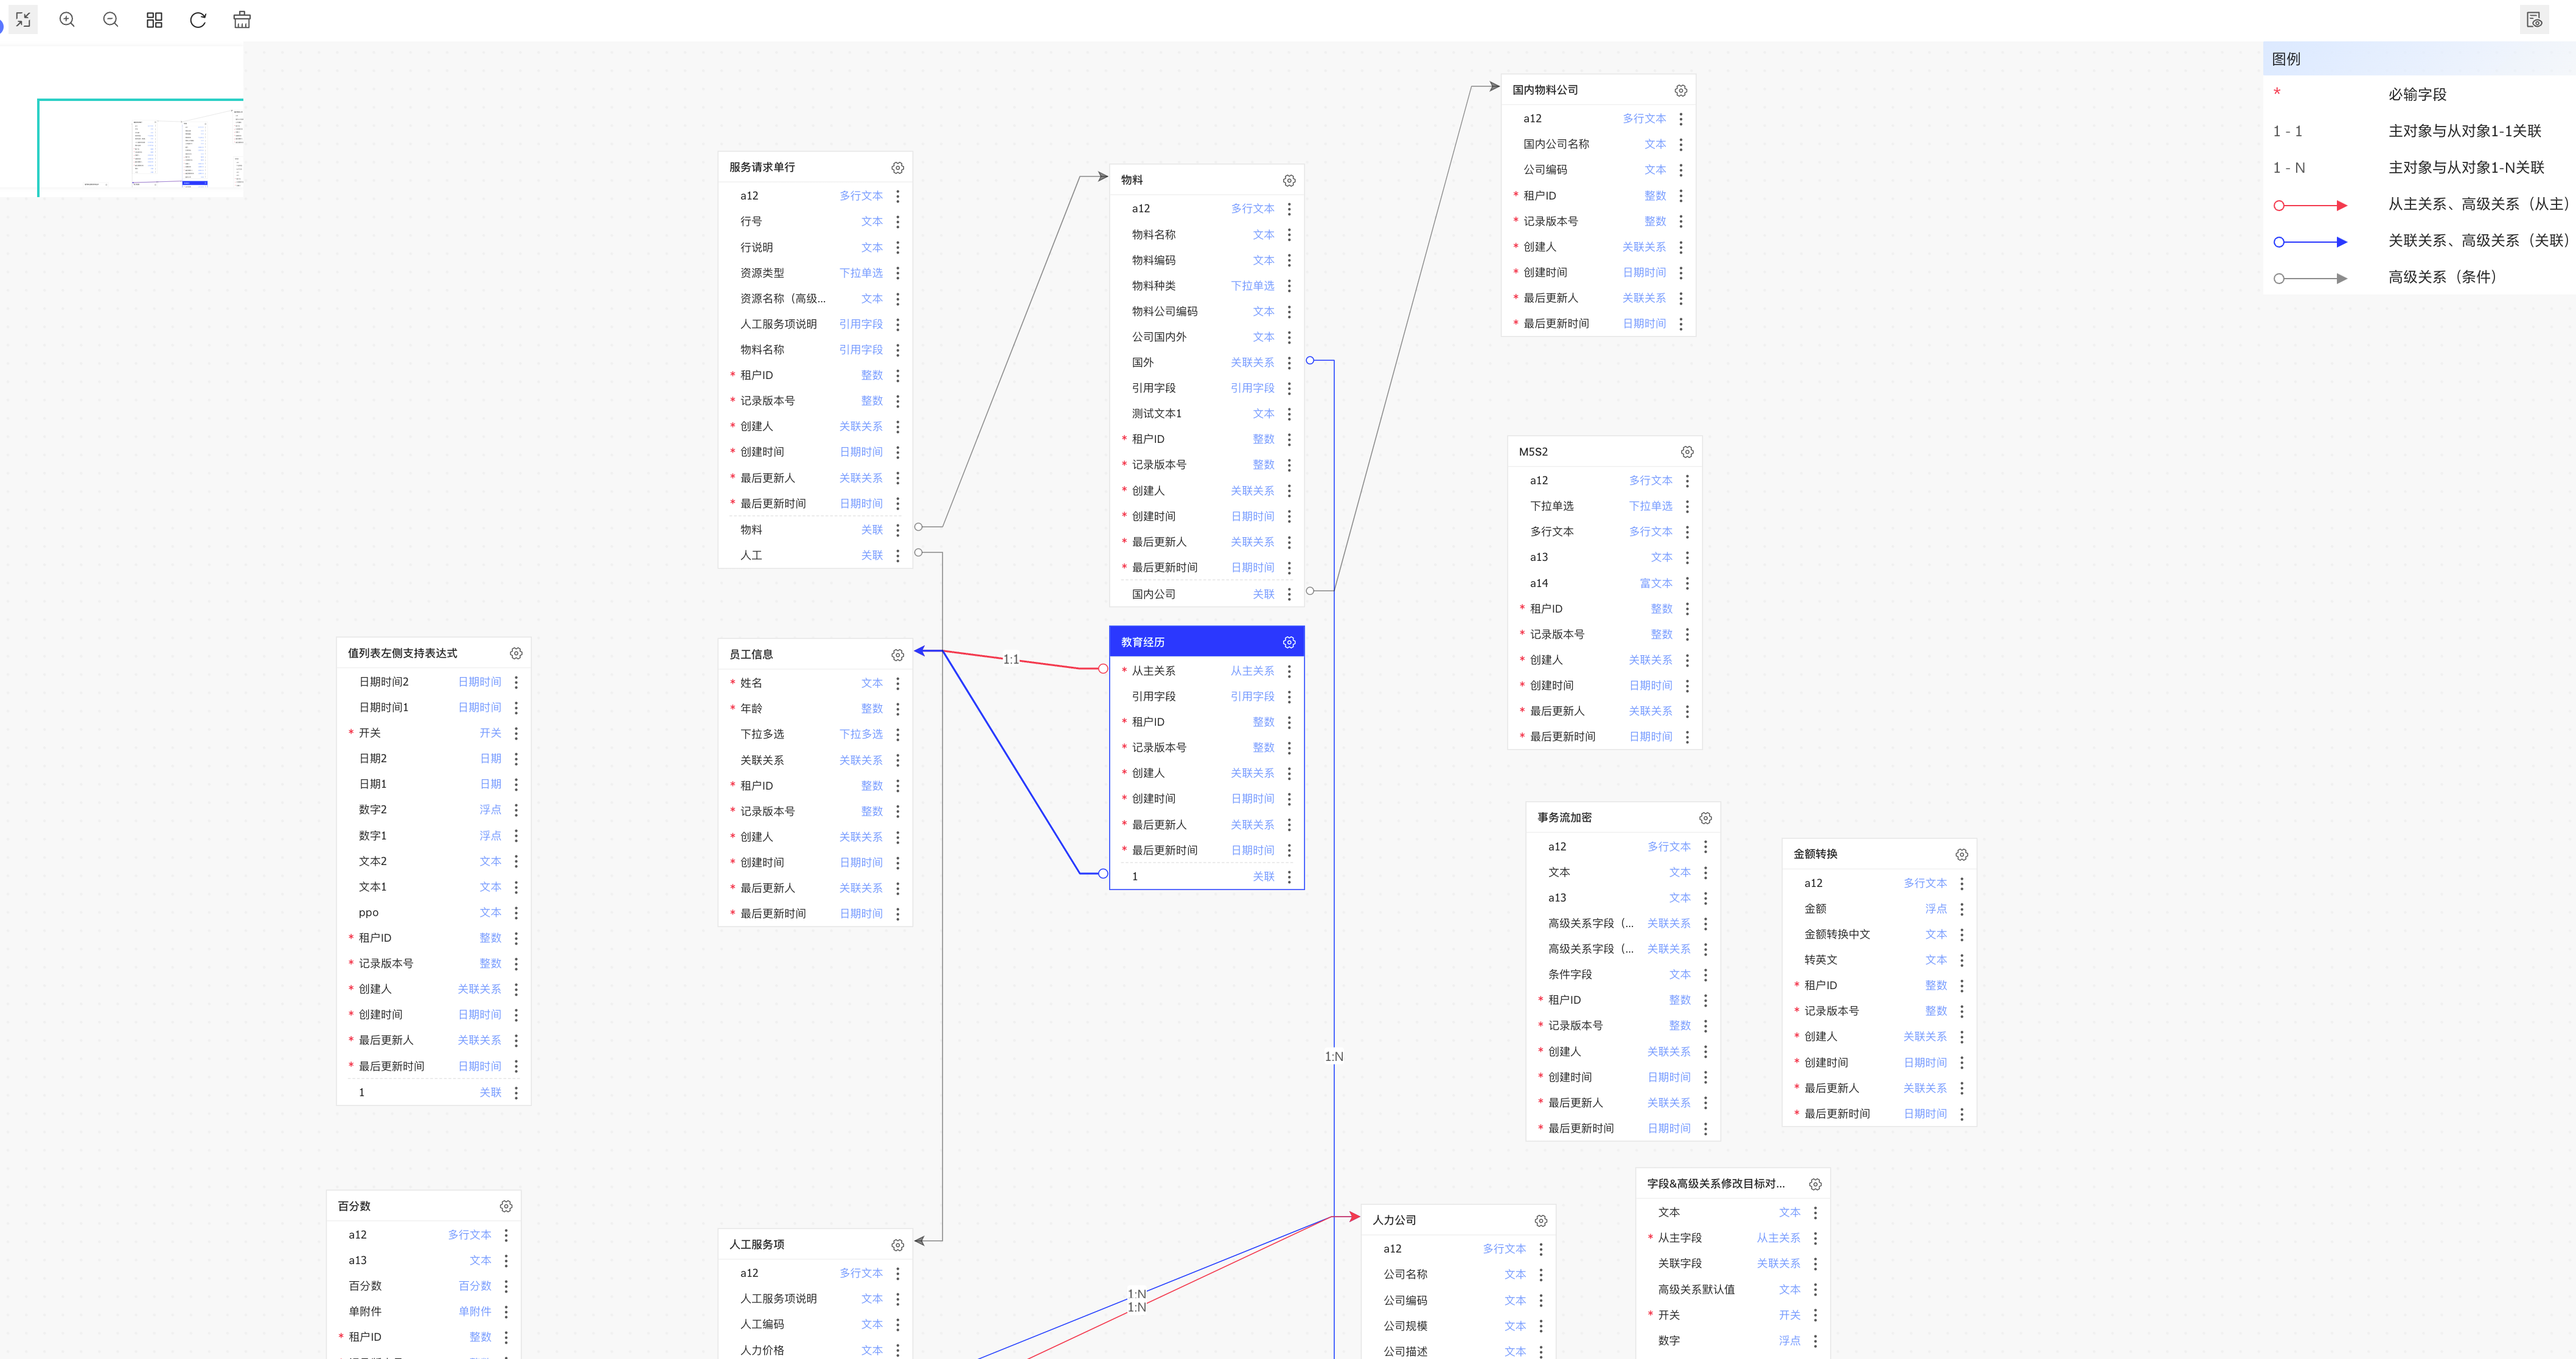Open more menu for 从主字段 row
The image size is (2576, 1359).
tap(1815, 1238)
